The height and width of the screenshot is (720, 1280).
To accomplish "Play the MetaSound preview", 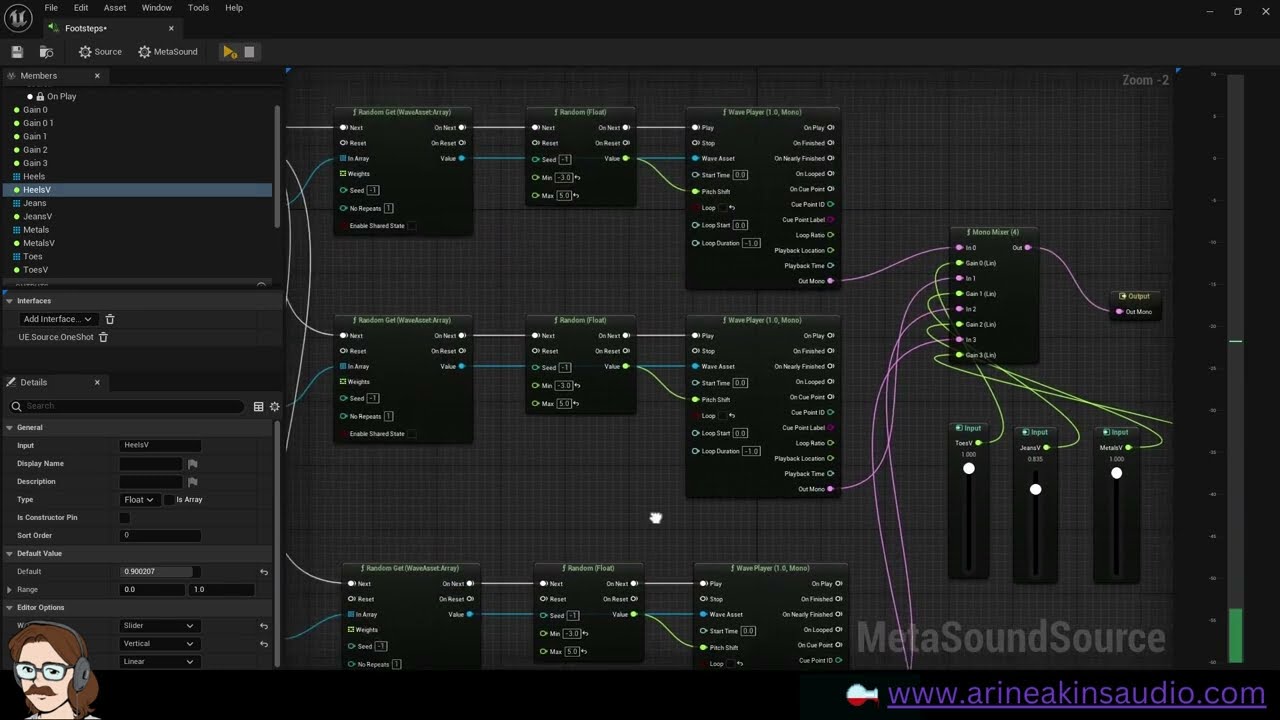I will (x=230, y=52).
